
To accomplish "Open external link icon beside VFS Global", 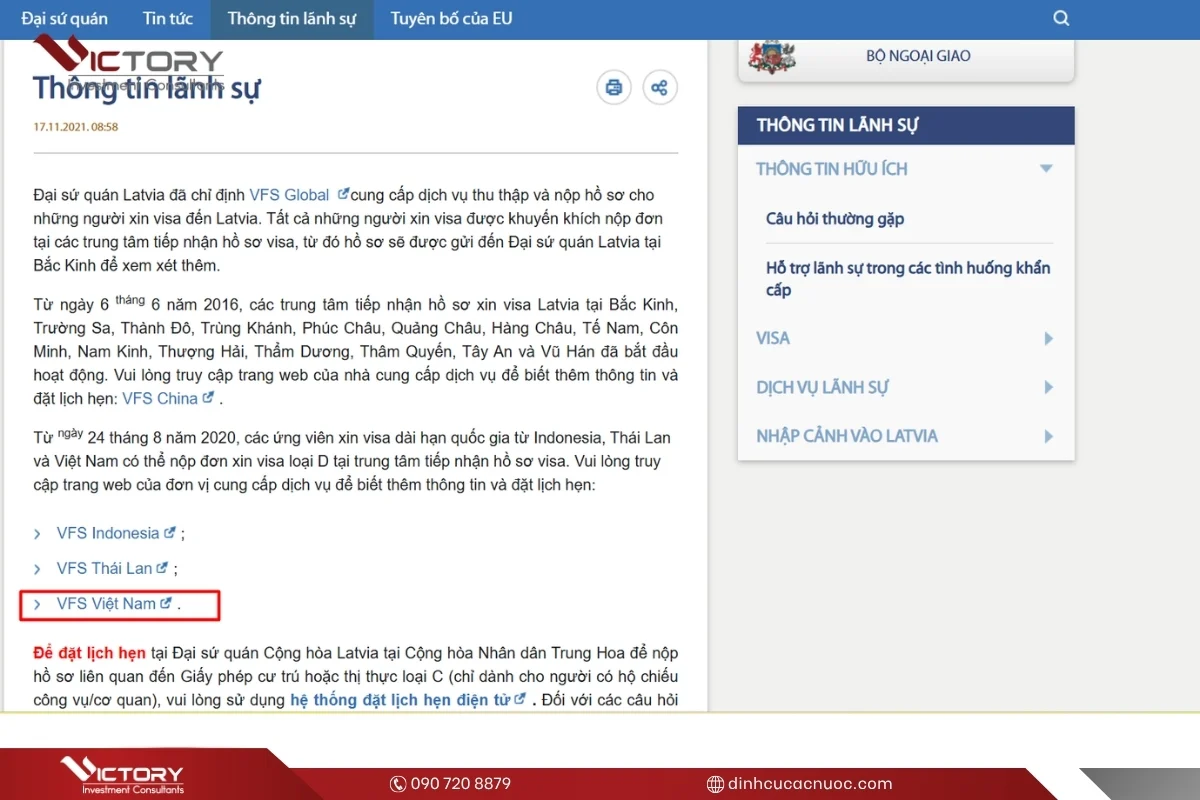I will (343, 194).
